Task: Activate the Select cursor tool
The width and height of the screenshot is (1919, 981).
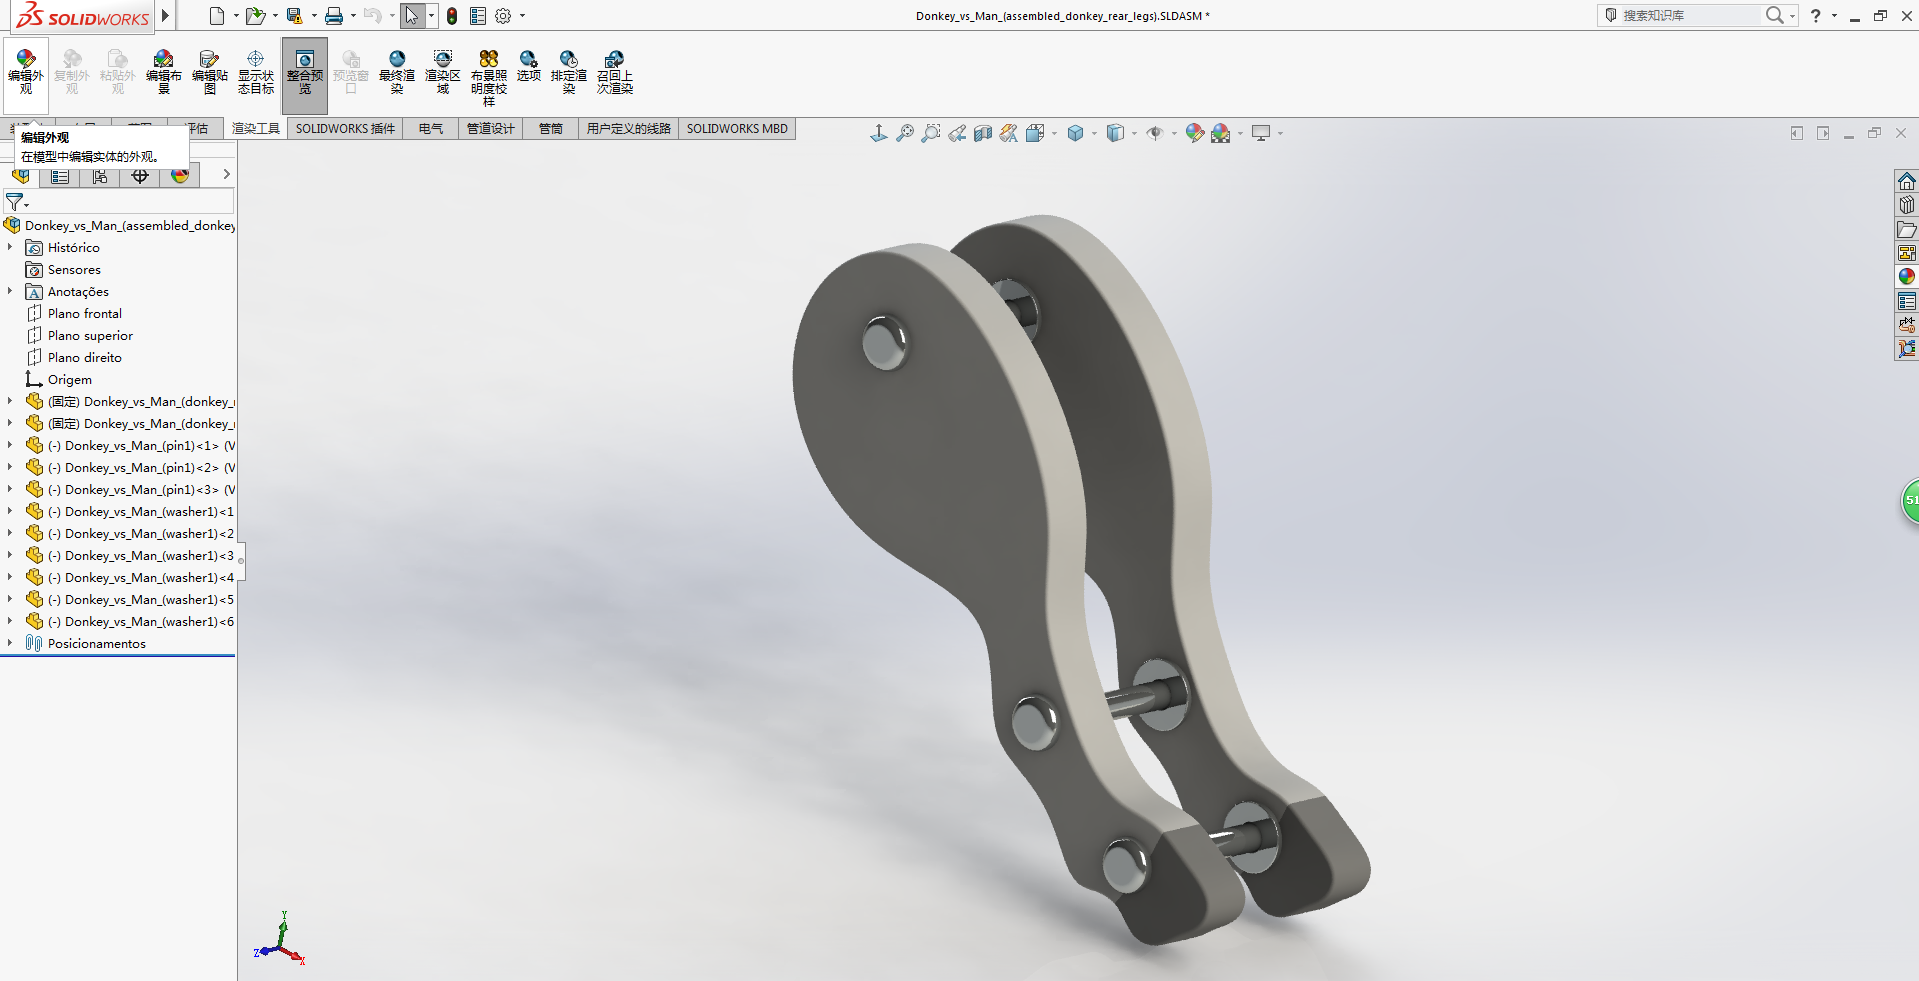Action: pyautogui.click(x=412, y=16)
